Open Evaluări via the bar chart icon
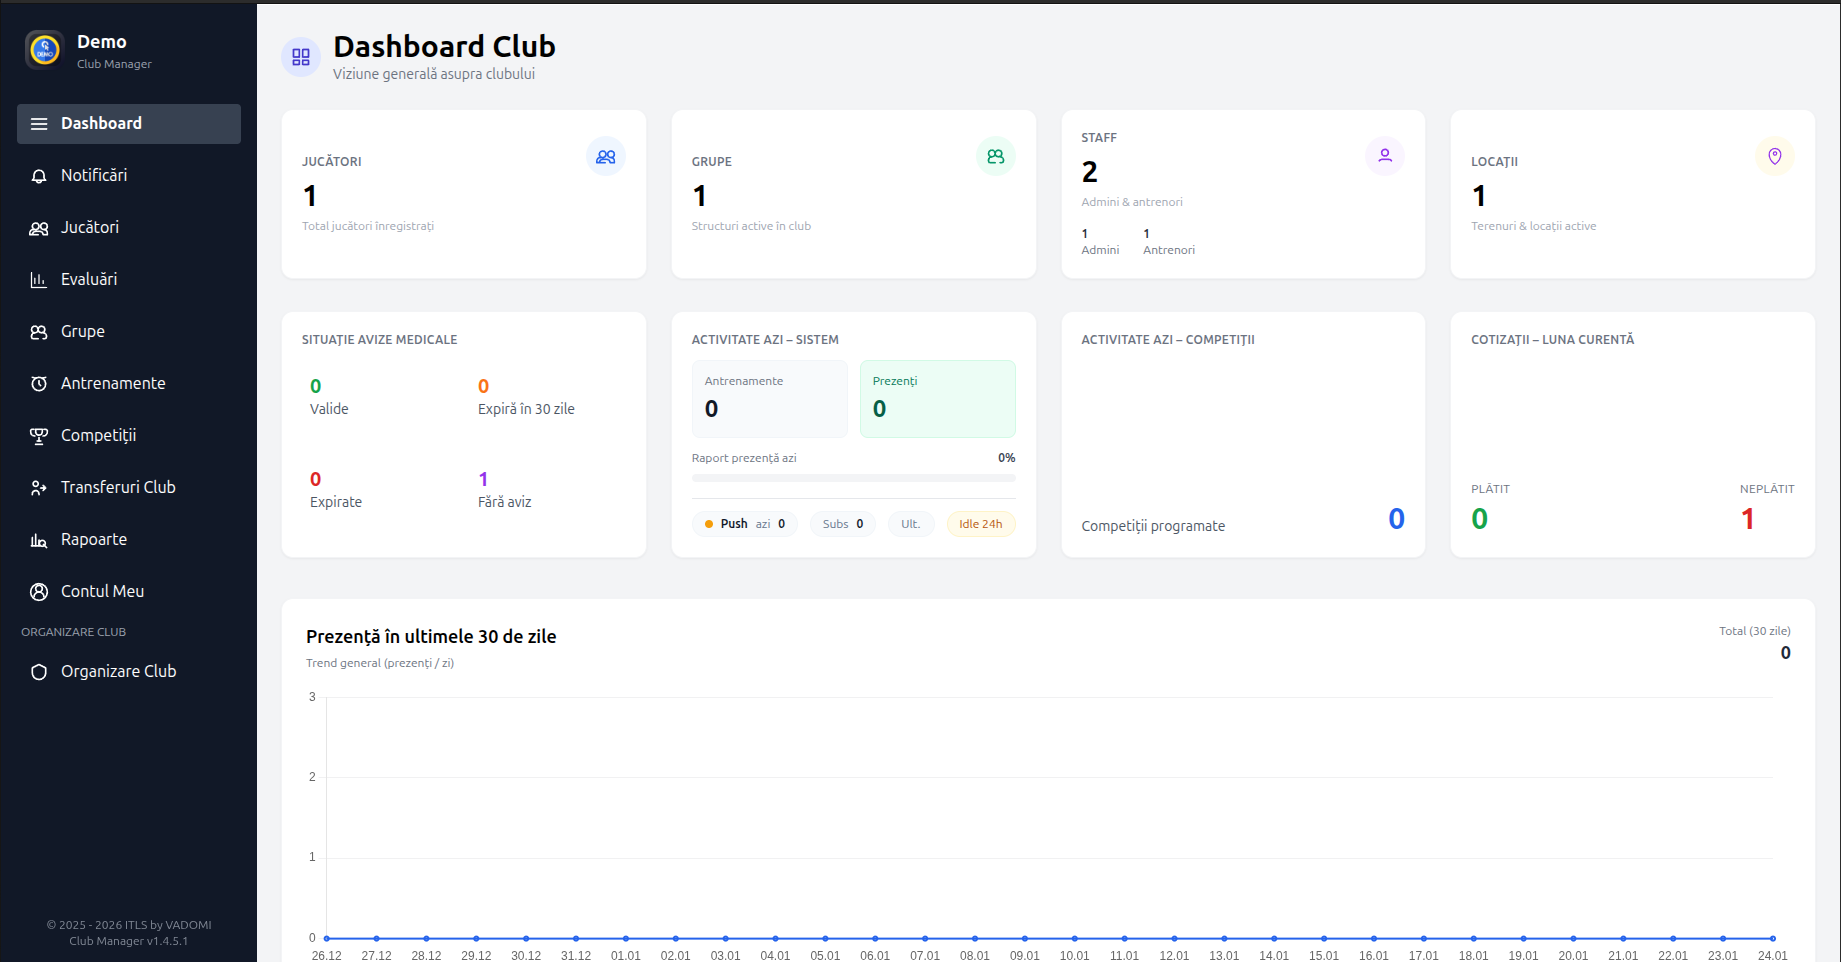This screenshot has height=962, width=1841. [38, 279]
